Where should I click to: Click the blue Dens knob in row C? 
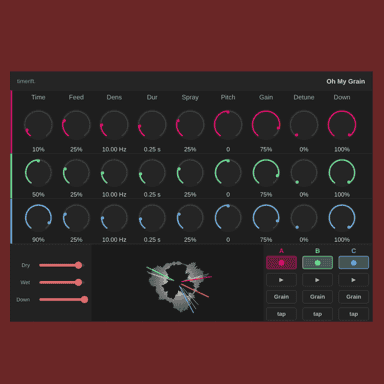(x=114, y=218)
